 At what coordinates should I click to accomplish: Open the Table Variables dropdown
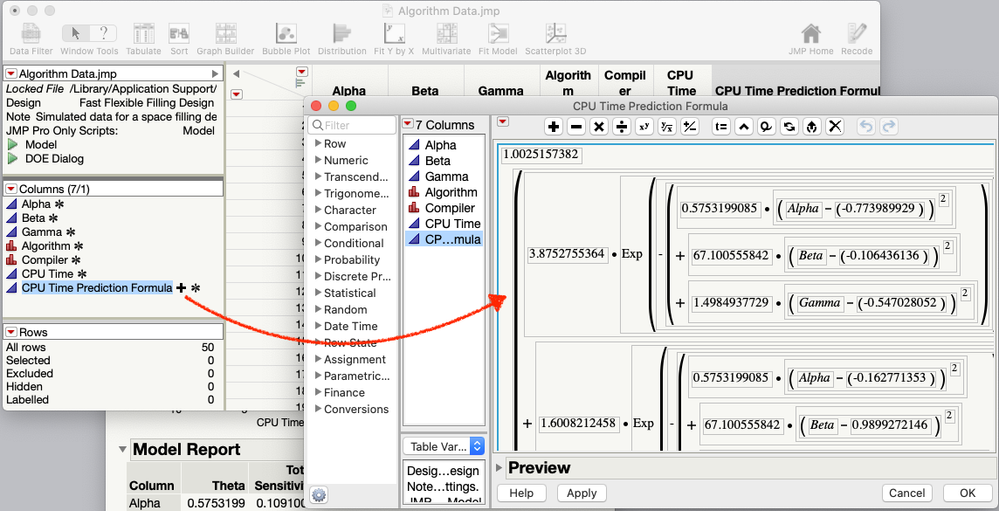tap(443, 447)
